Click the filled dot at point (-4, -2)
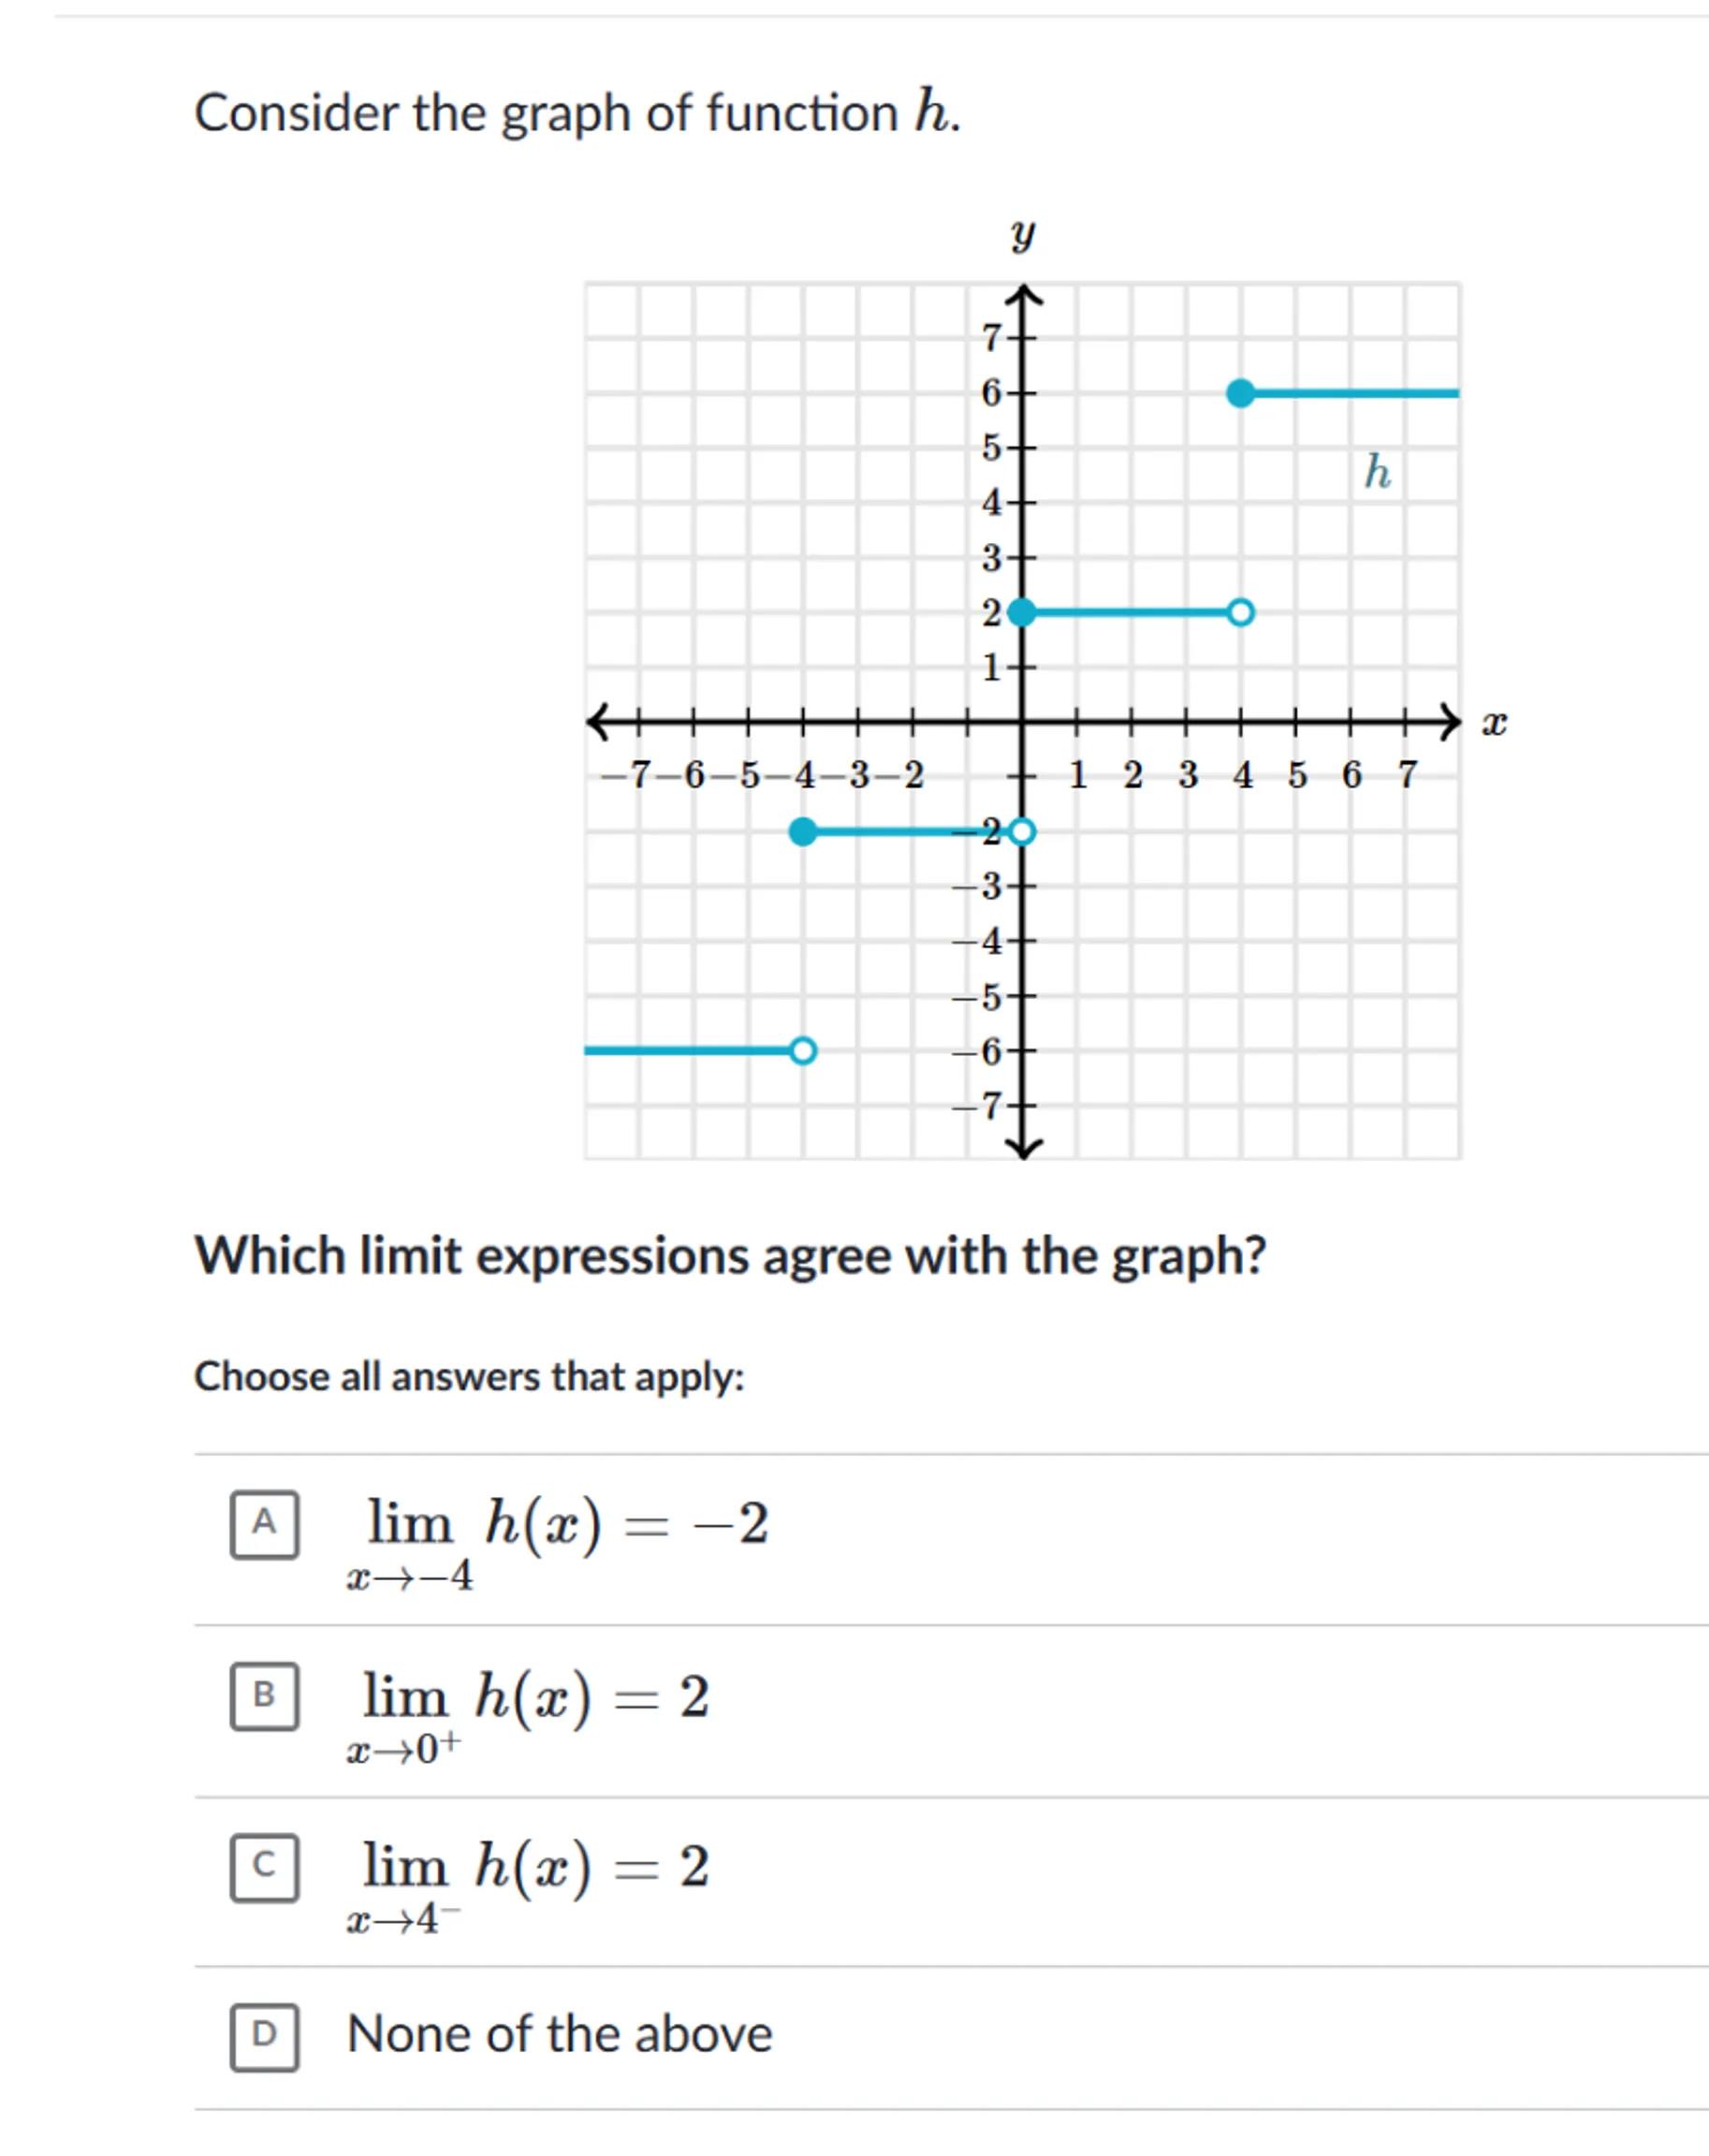1709x2156 pixels. coord(802,831)
